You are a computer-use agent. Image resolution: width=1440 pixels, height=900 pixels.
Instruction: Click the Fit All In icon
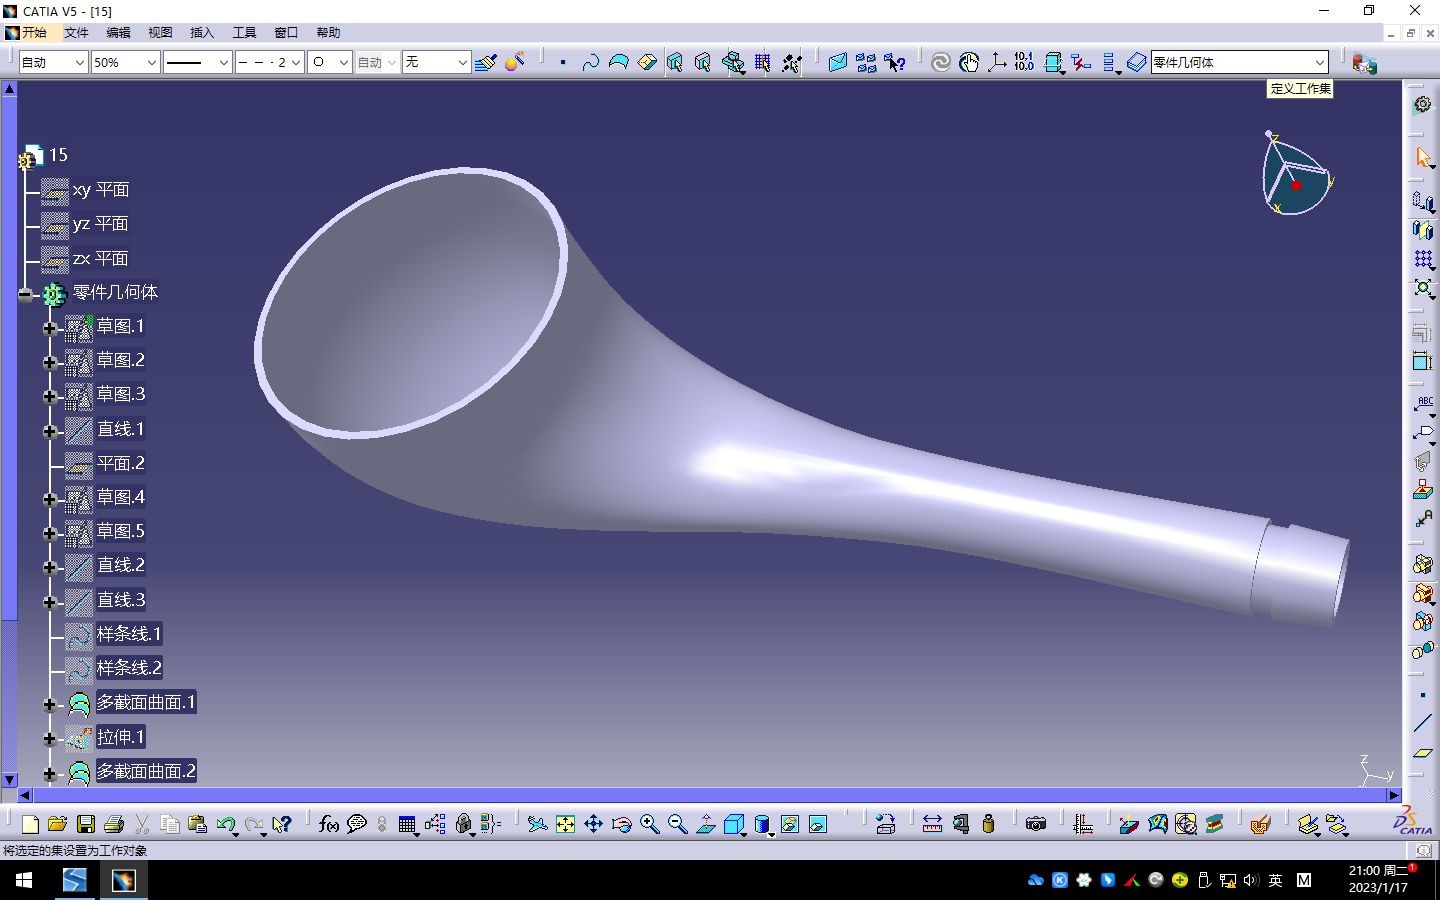566,824
